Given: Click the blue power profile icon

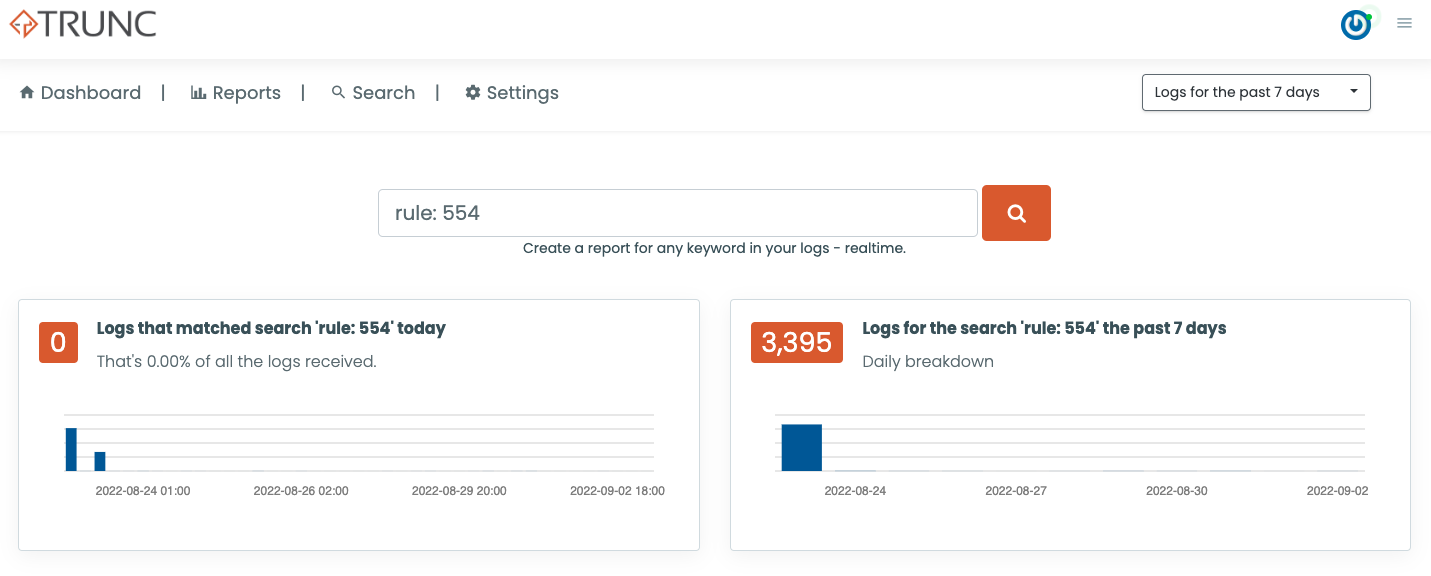Looking at the screenshot, I should coord(1356,25).
